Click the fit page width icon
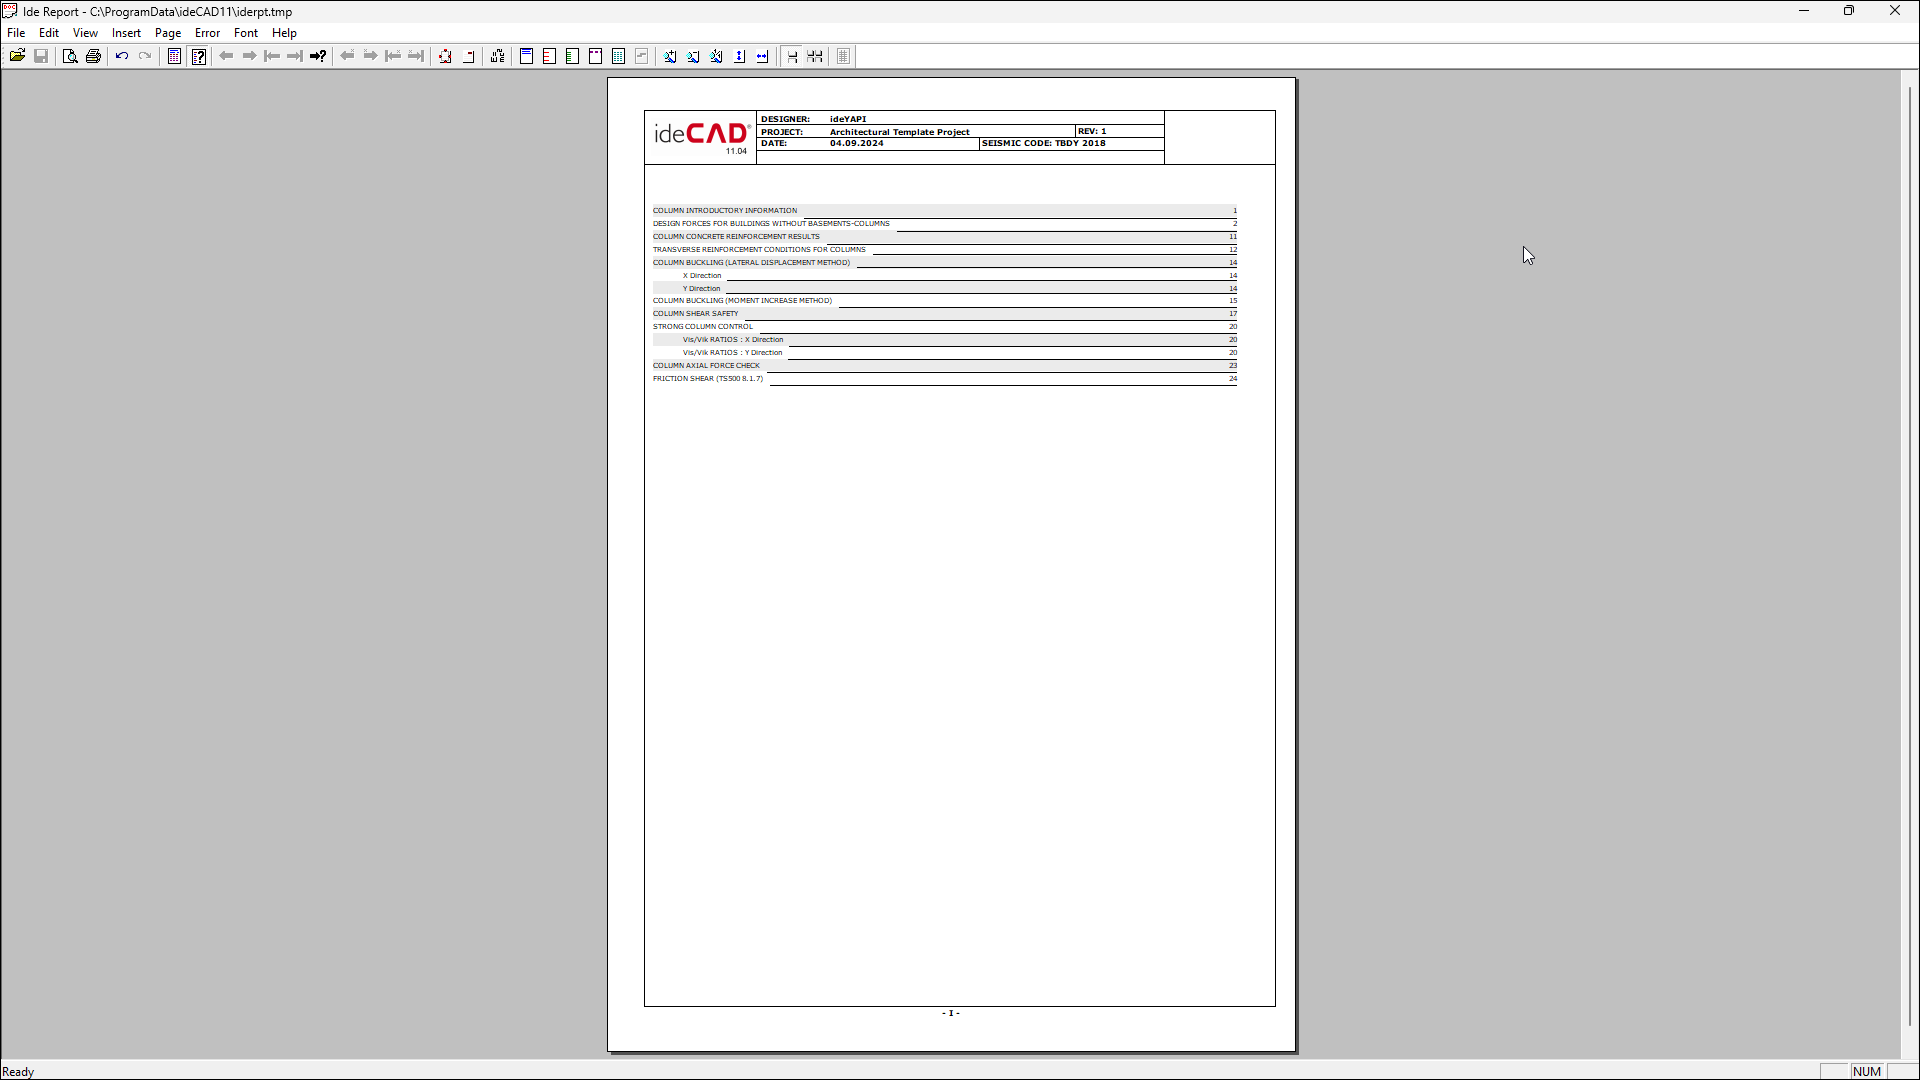This screenshot has width=1920, height=1080. pyautogui.click(x=763, y=56)
